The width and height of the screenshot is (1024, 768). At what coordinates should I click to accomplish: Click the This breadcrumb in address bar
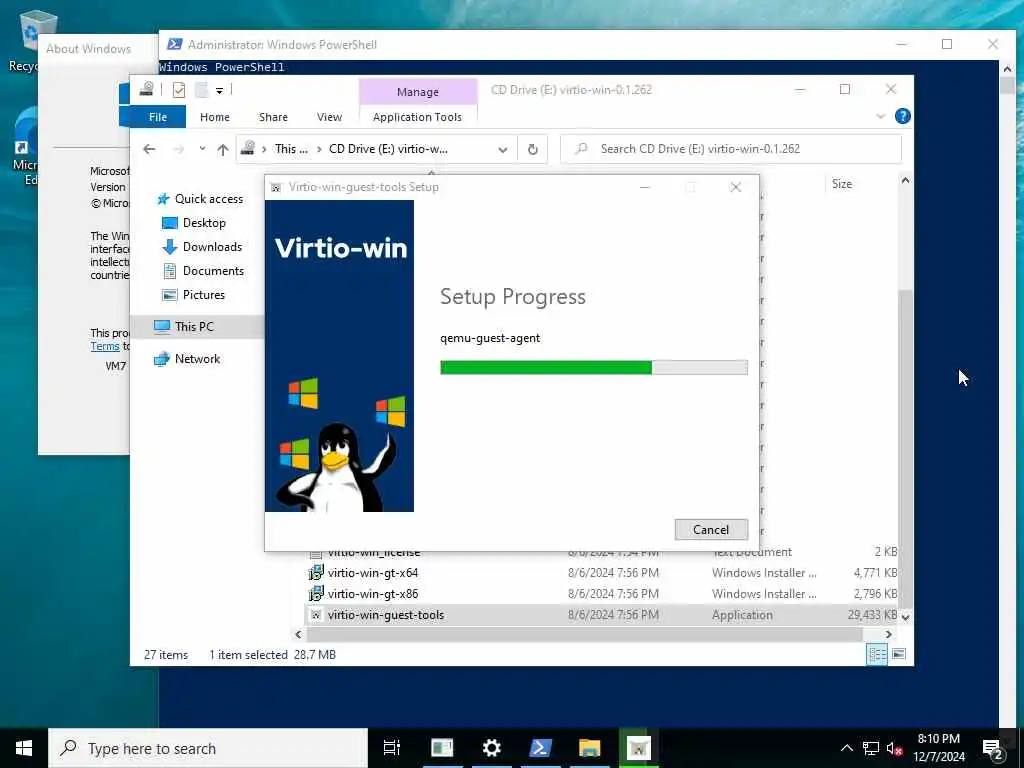291,149
